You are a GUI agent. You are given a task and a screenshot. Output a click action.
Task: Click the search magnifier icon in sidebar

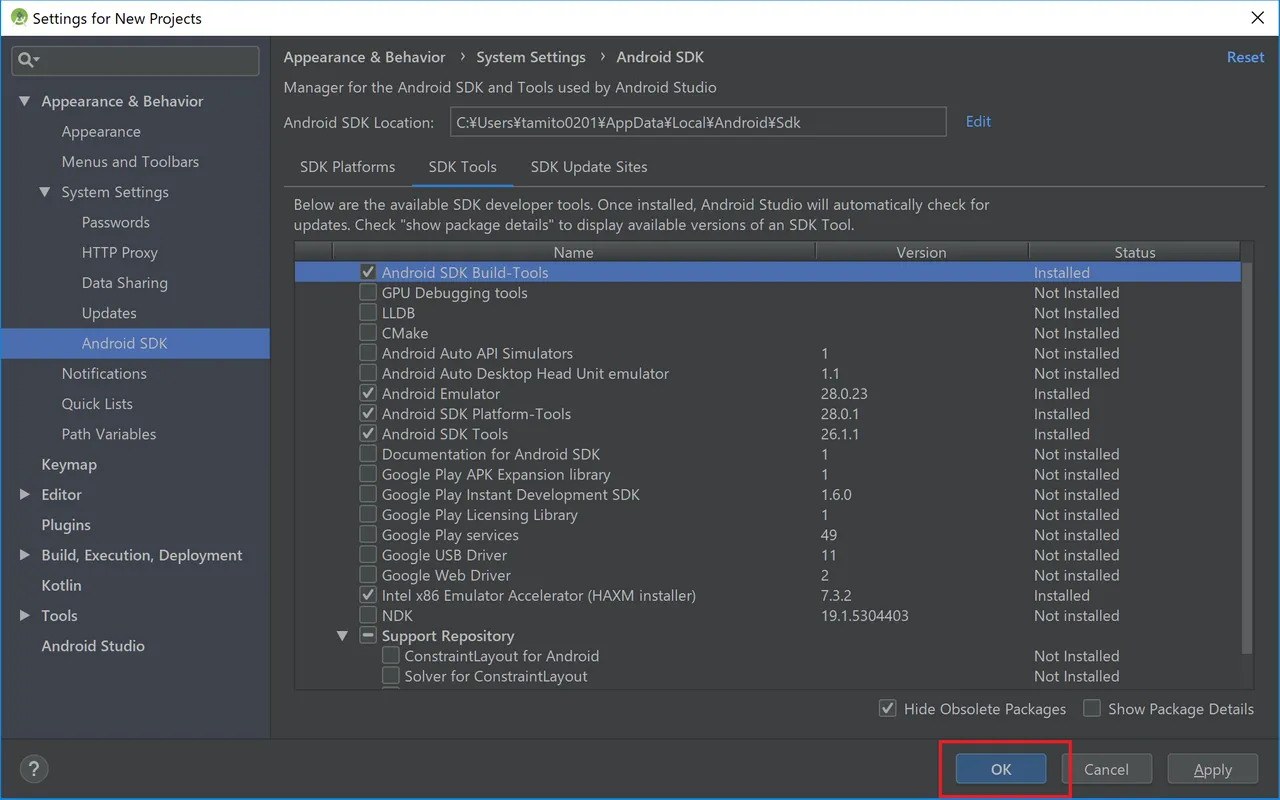pyautogui.click(x=28, y=60)
